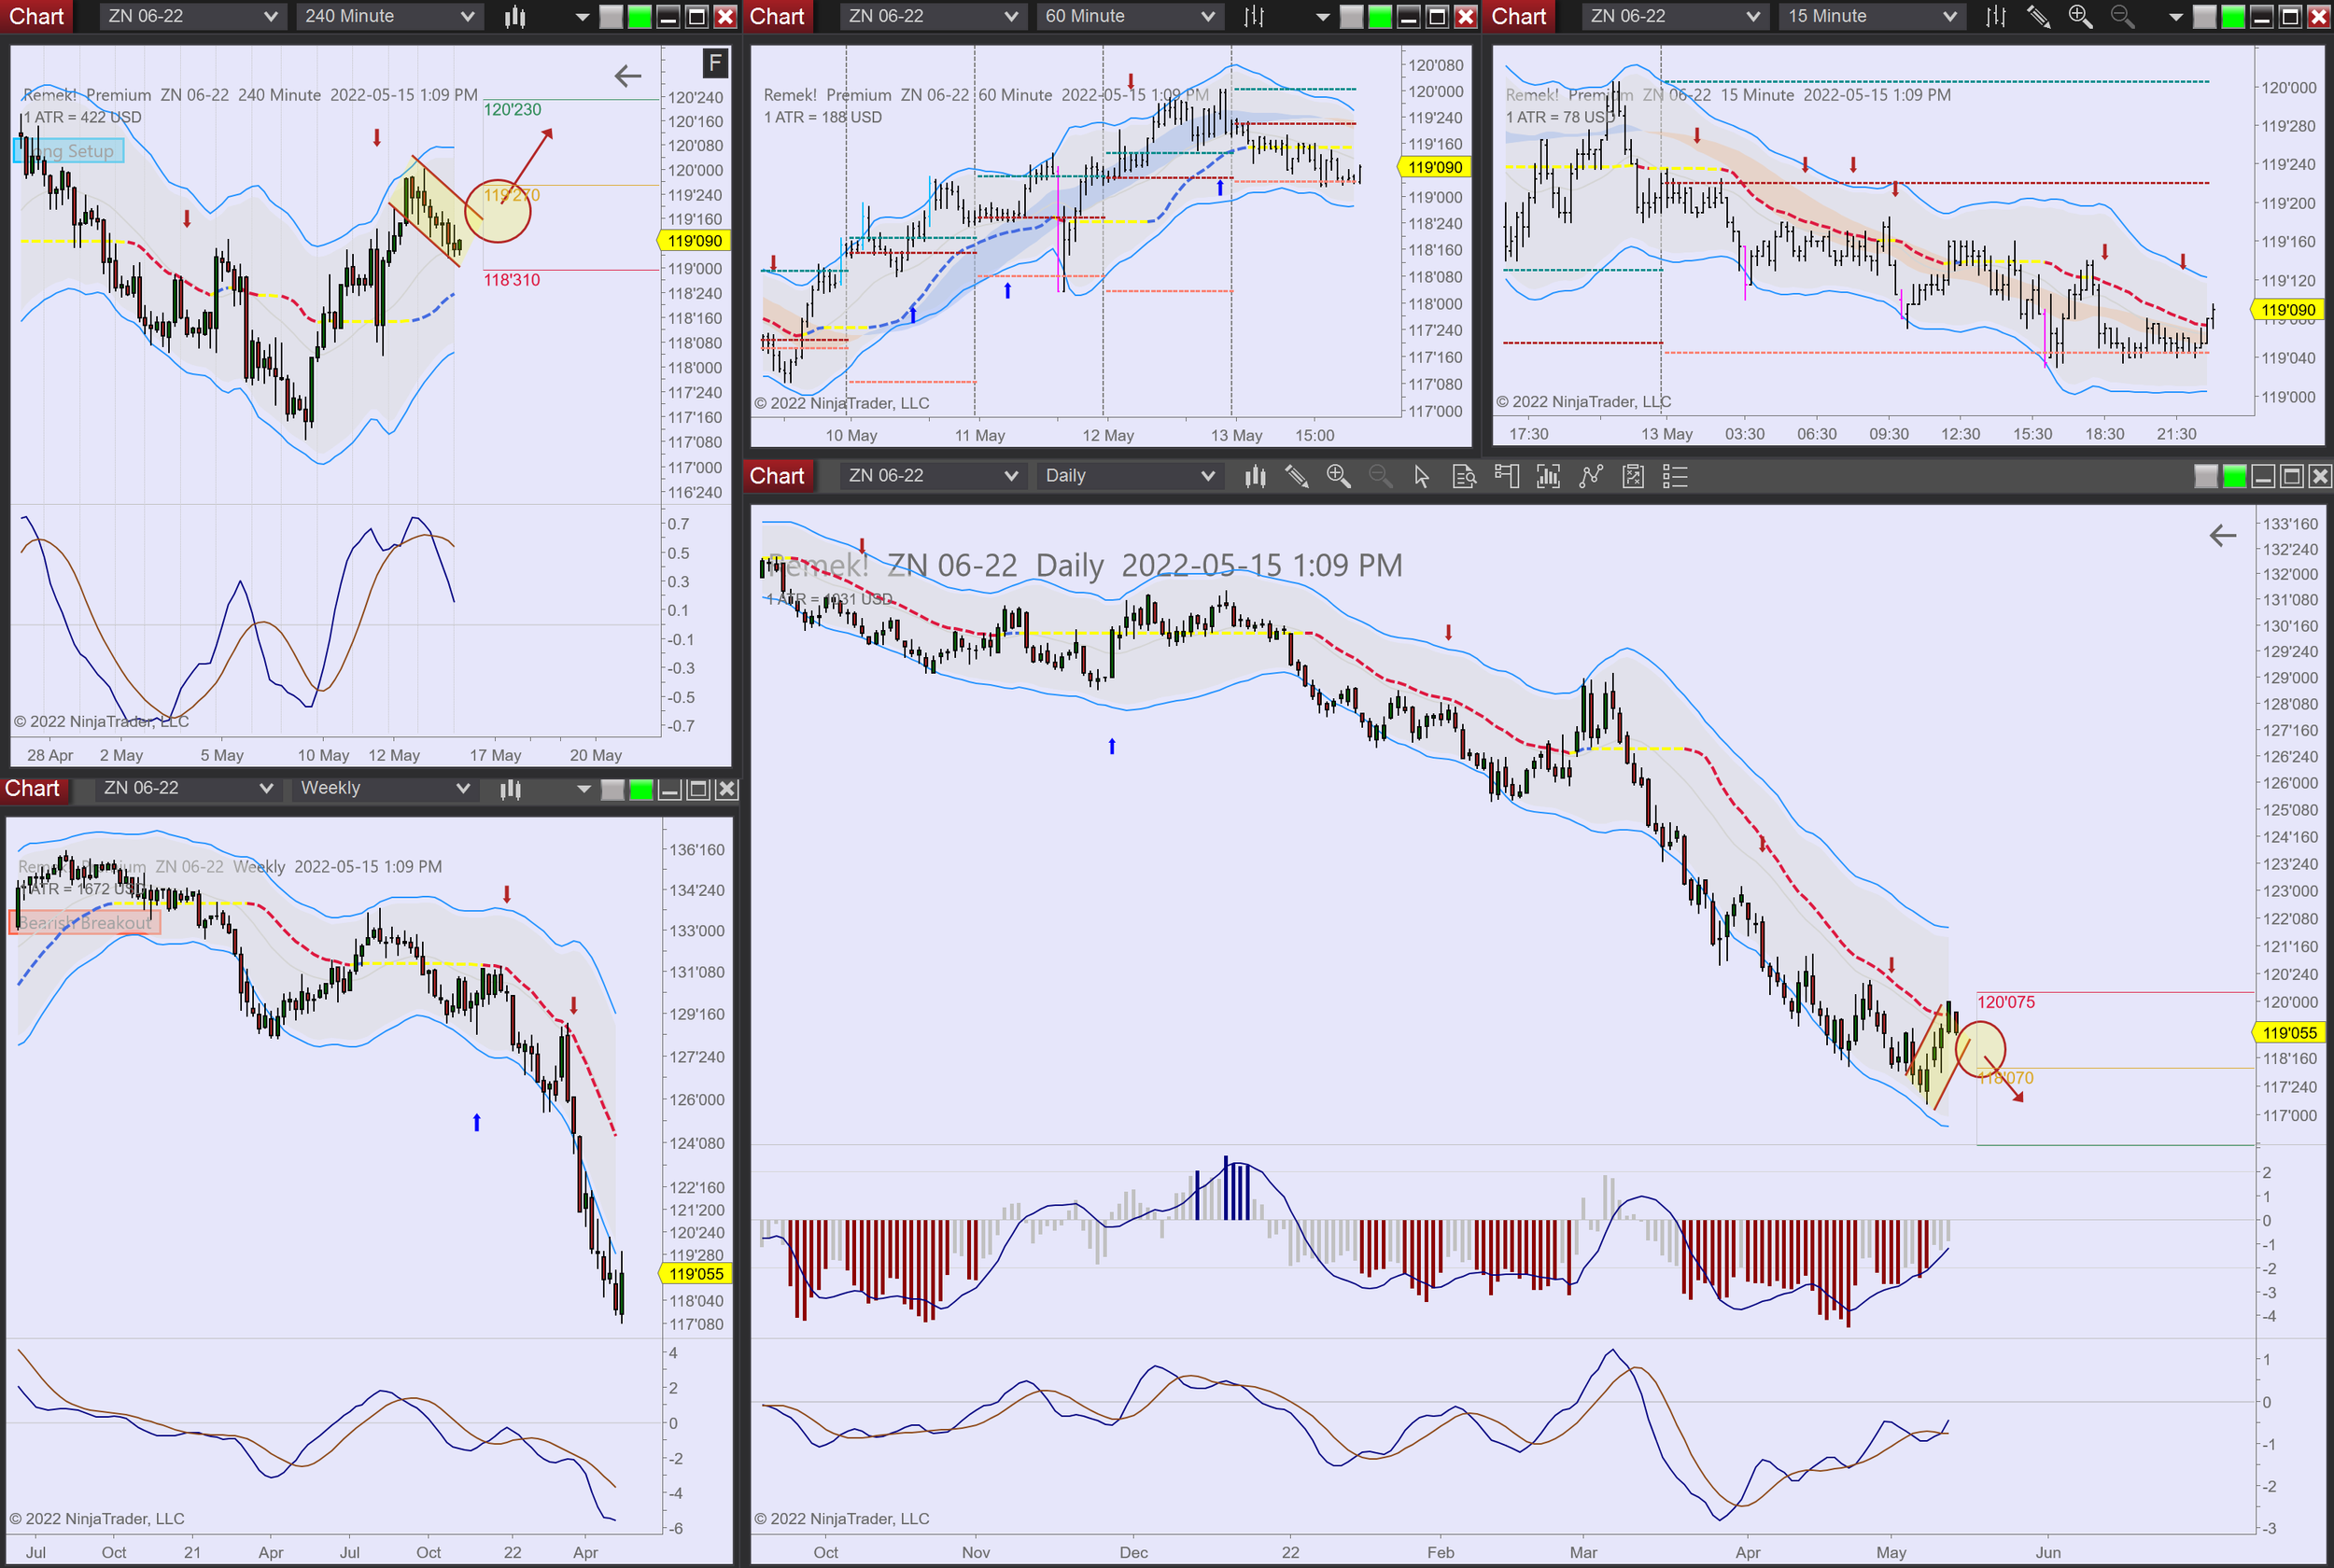Click the F button on 240 Minute chart
The width and height of the screenshot is (2334, 1568).
pyautogui.click(x=714, y=64)
